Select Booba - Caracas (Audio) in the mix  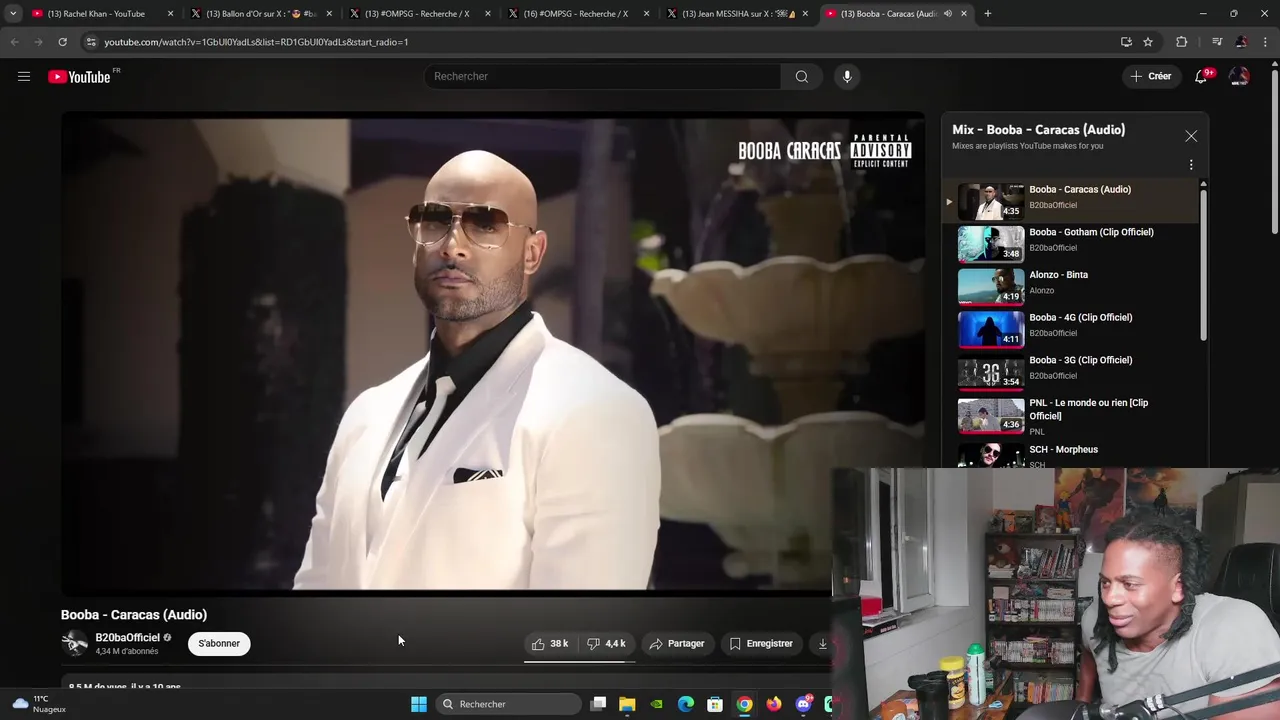click(1071, 201)
